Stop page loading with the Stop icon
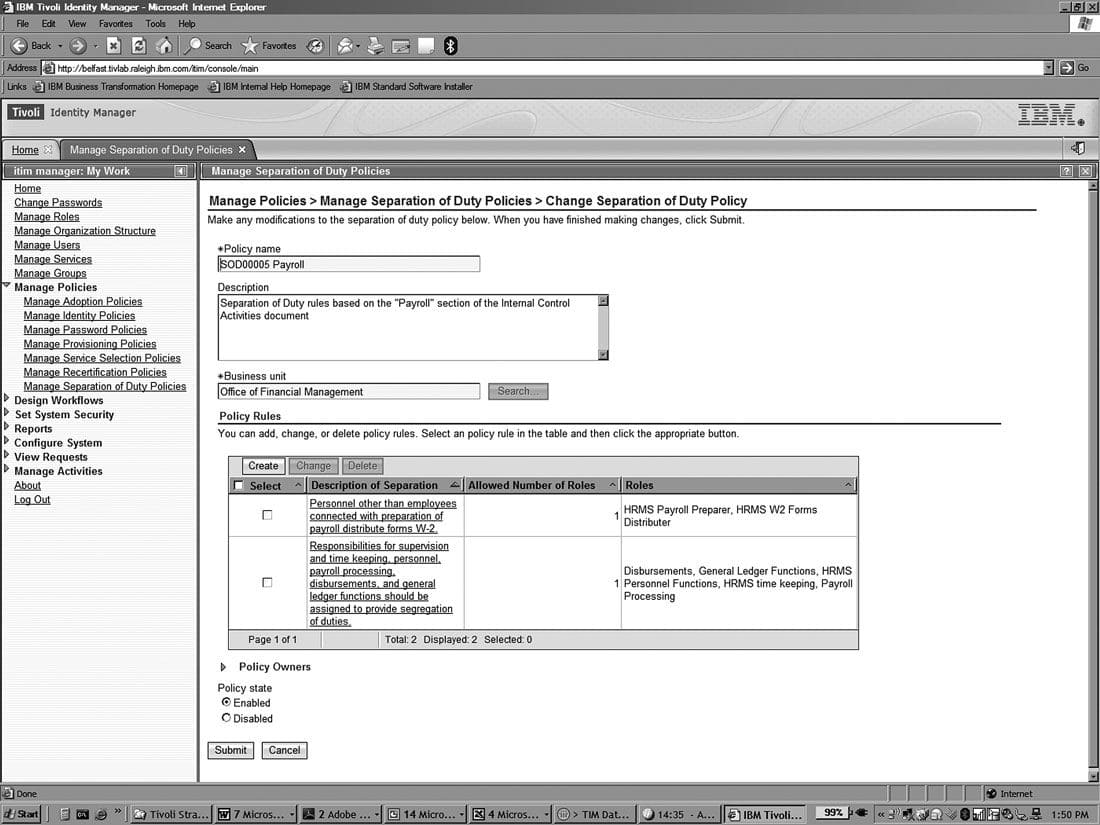Viewport: 1100px width, 825px height. (x=114, y=46)
